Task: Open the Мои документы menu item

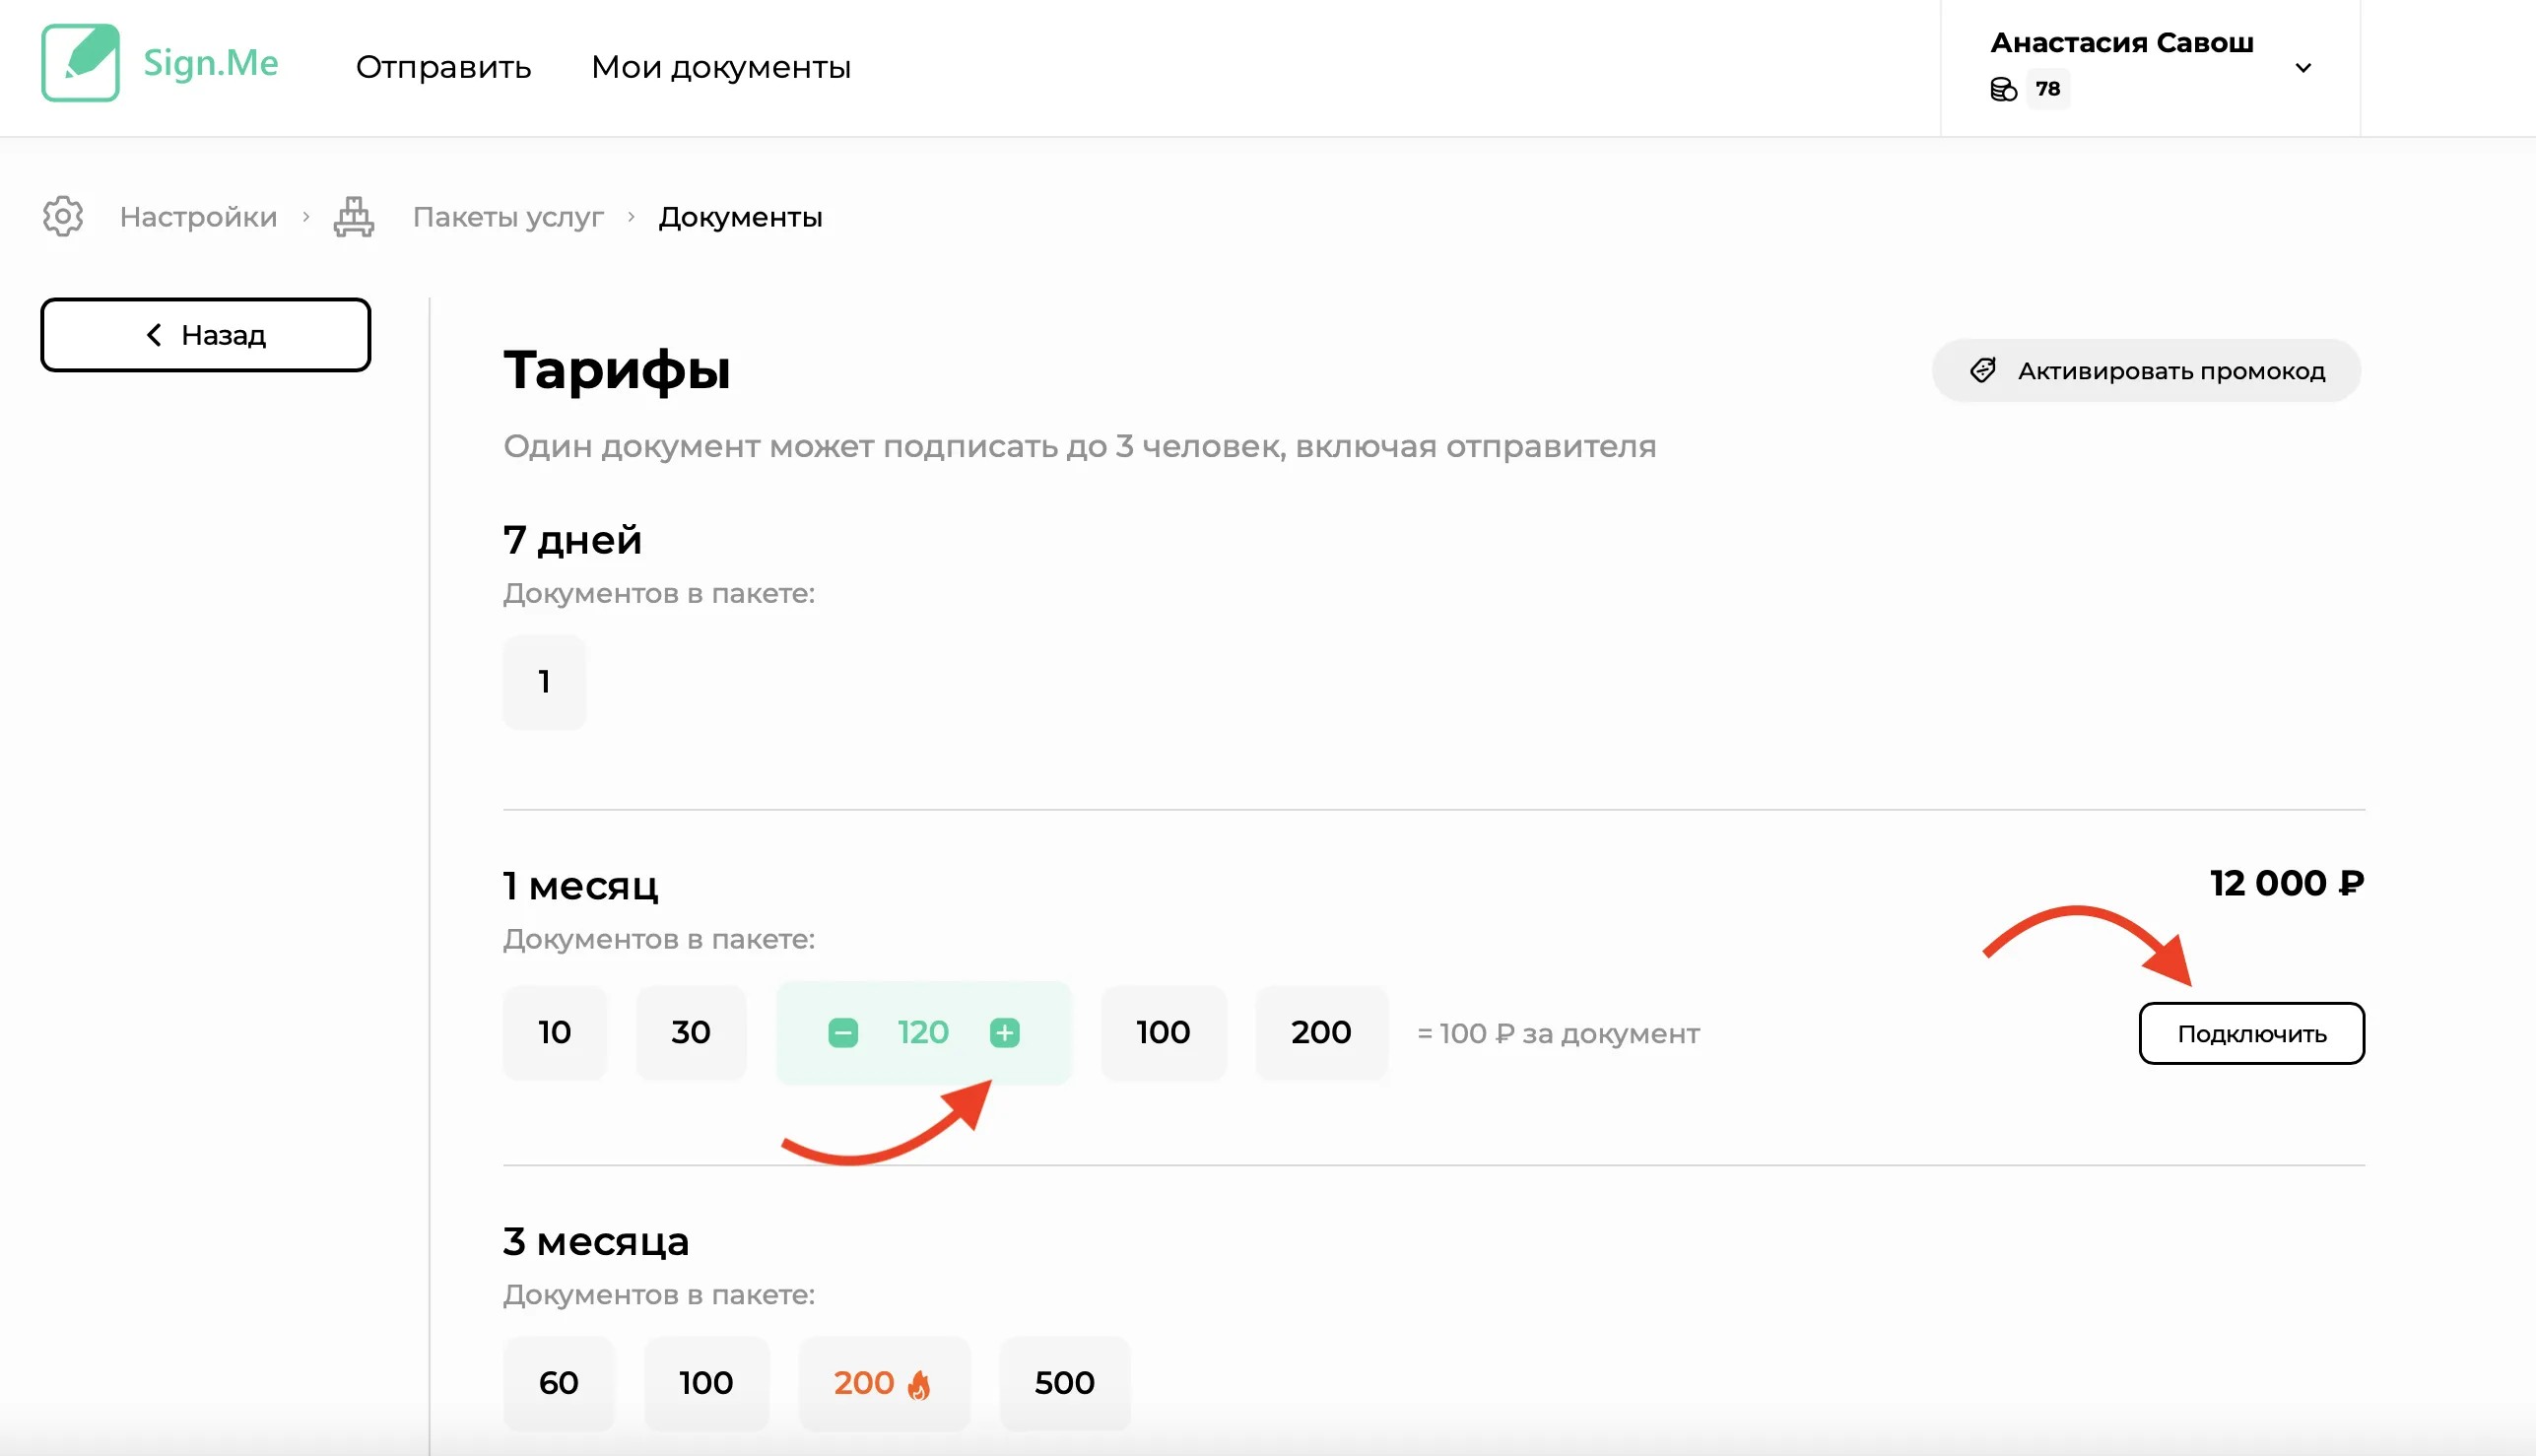Action: point(720,67)
